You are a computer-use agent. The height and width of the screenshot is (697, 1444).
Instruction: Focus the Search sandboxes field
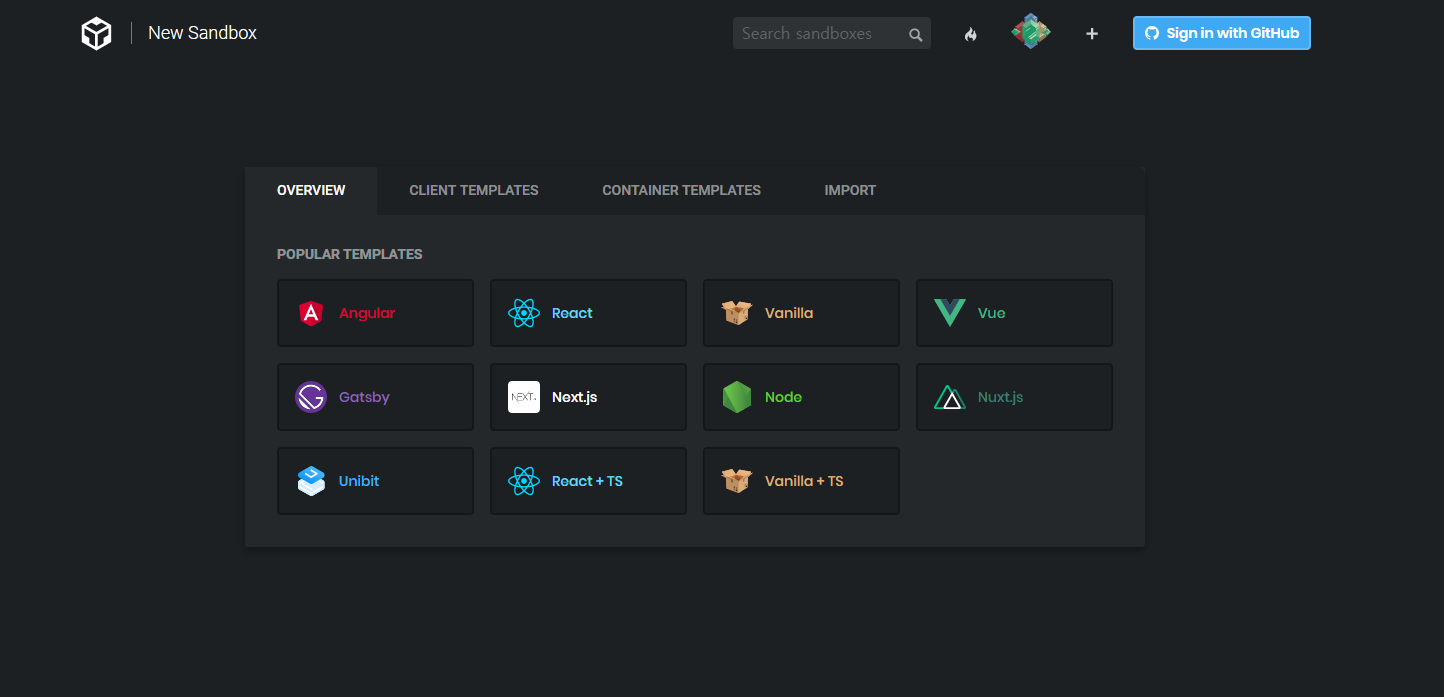click(x=832, y=33)
